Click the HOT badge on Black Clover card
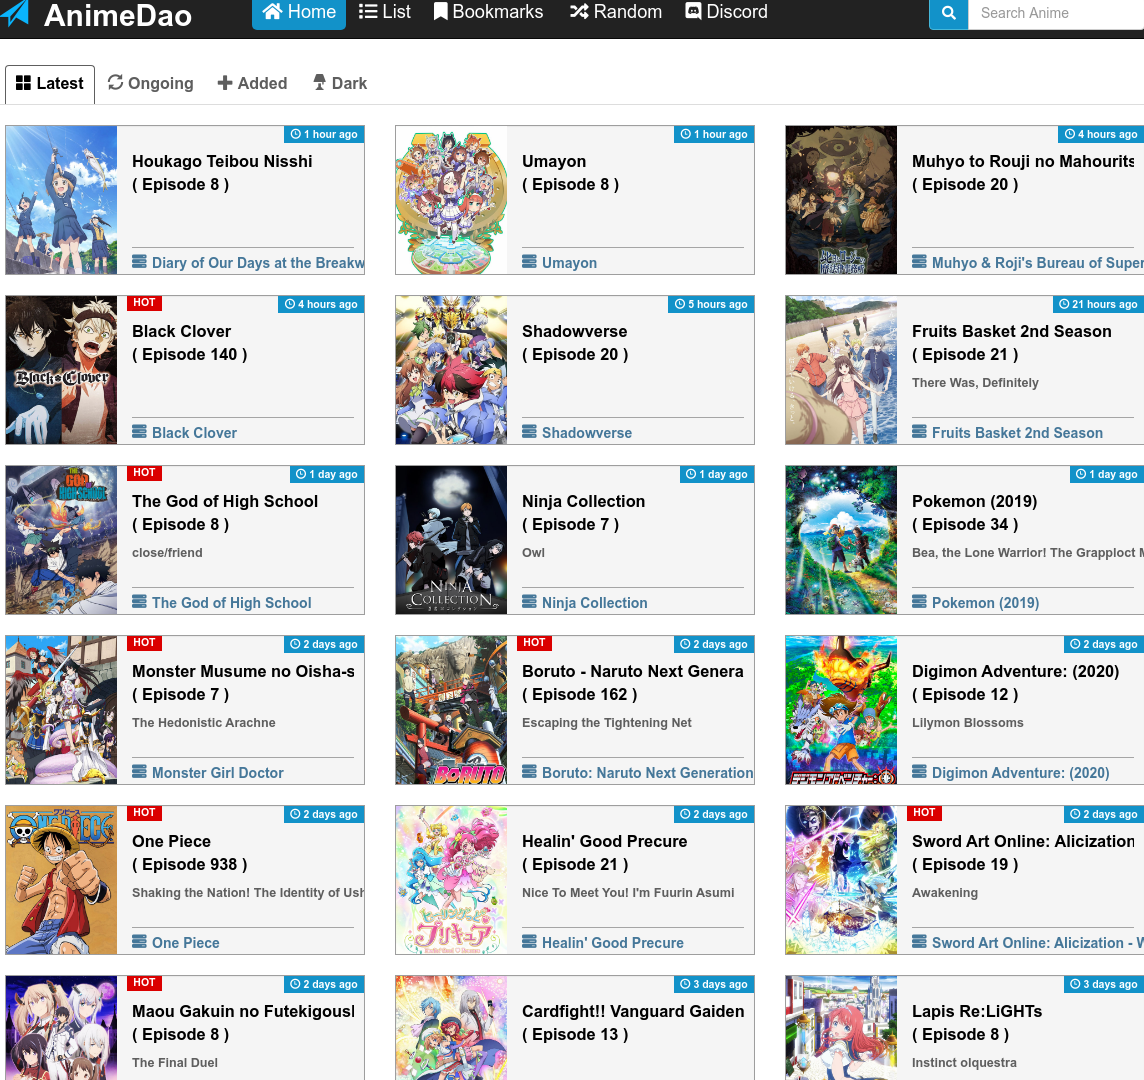1144x1080 pixels. click(144, 303)
